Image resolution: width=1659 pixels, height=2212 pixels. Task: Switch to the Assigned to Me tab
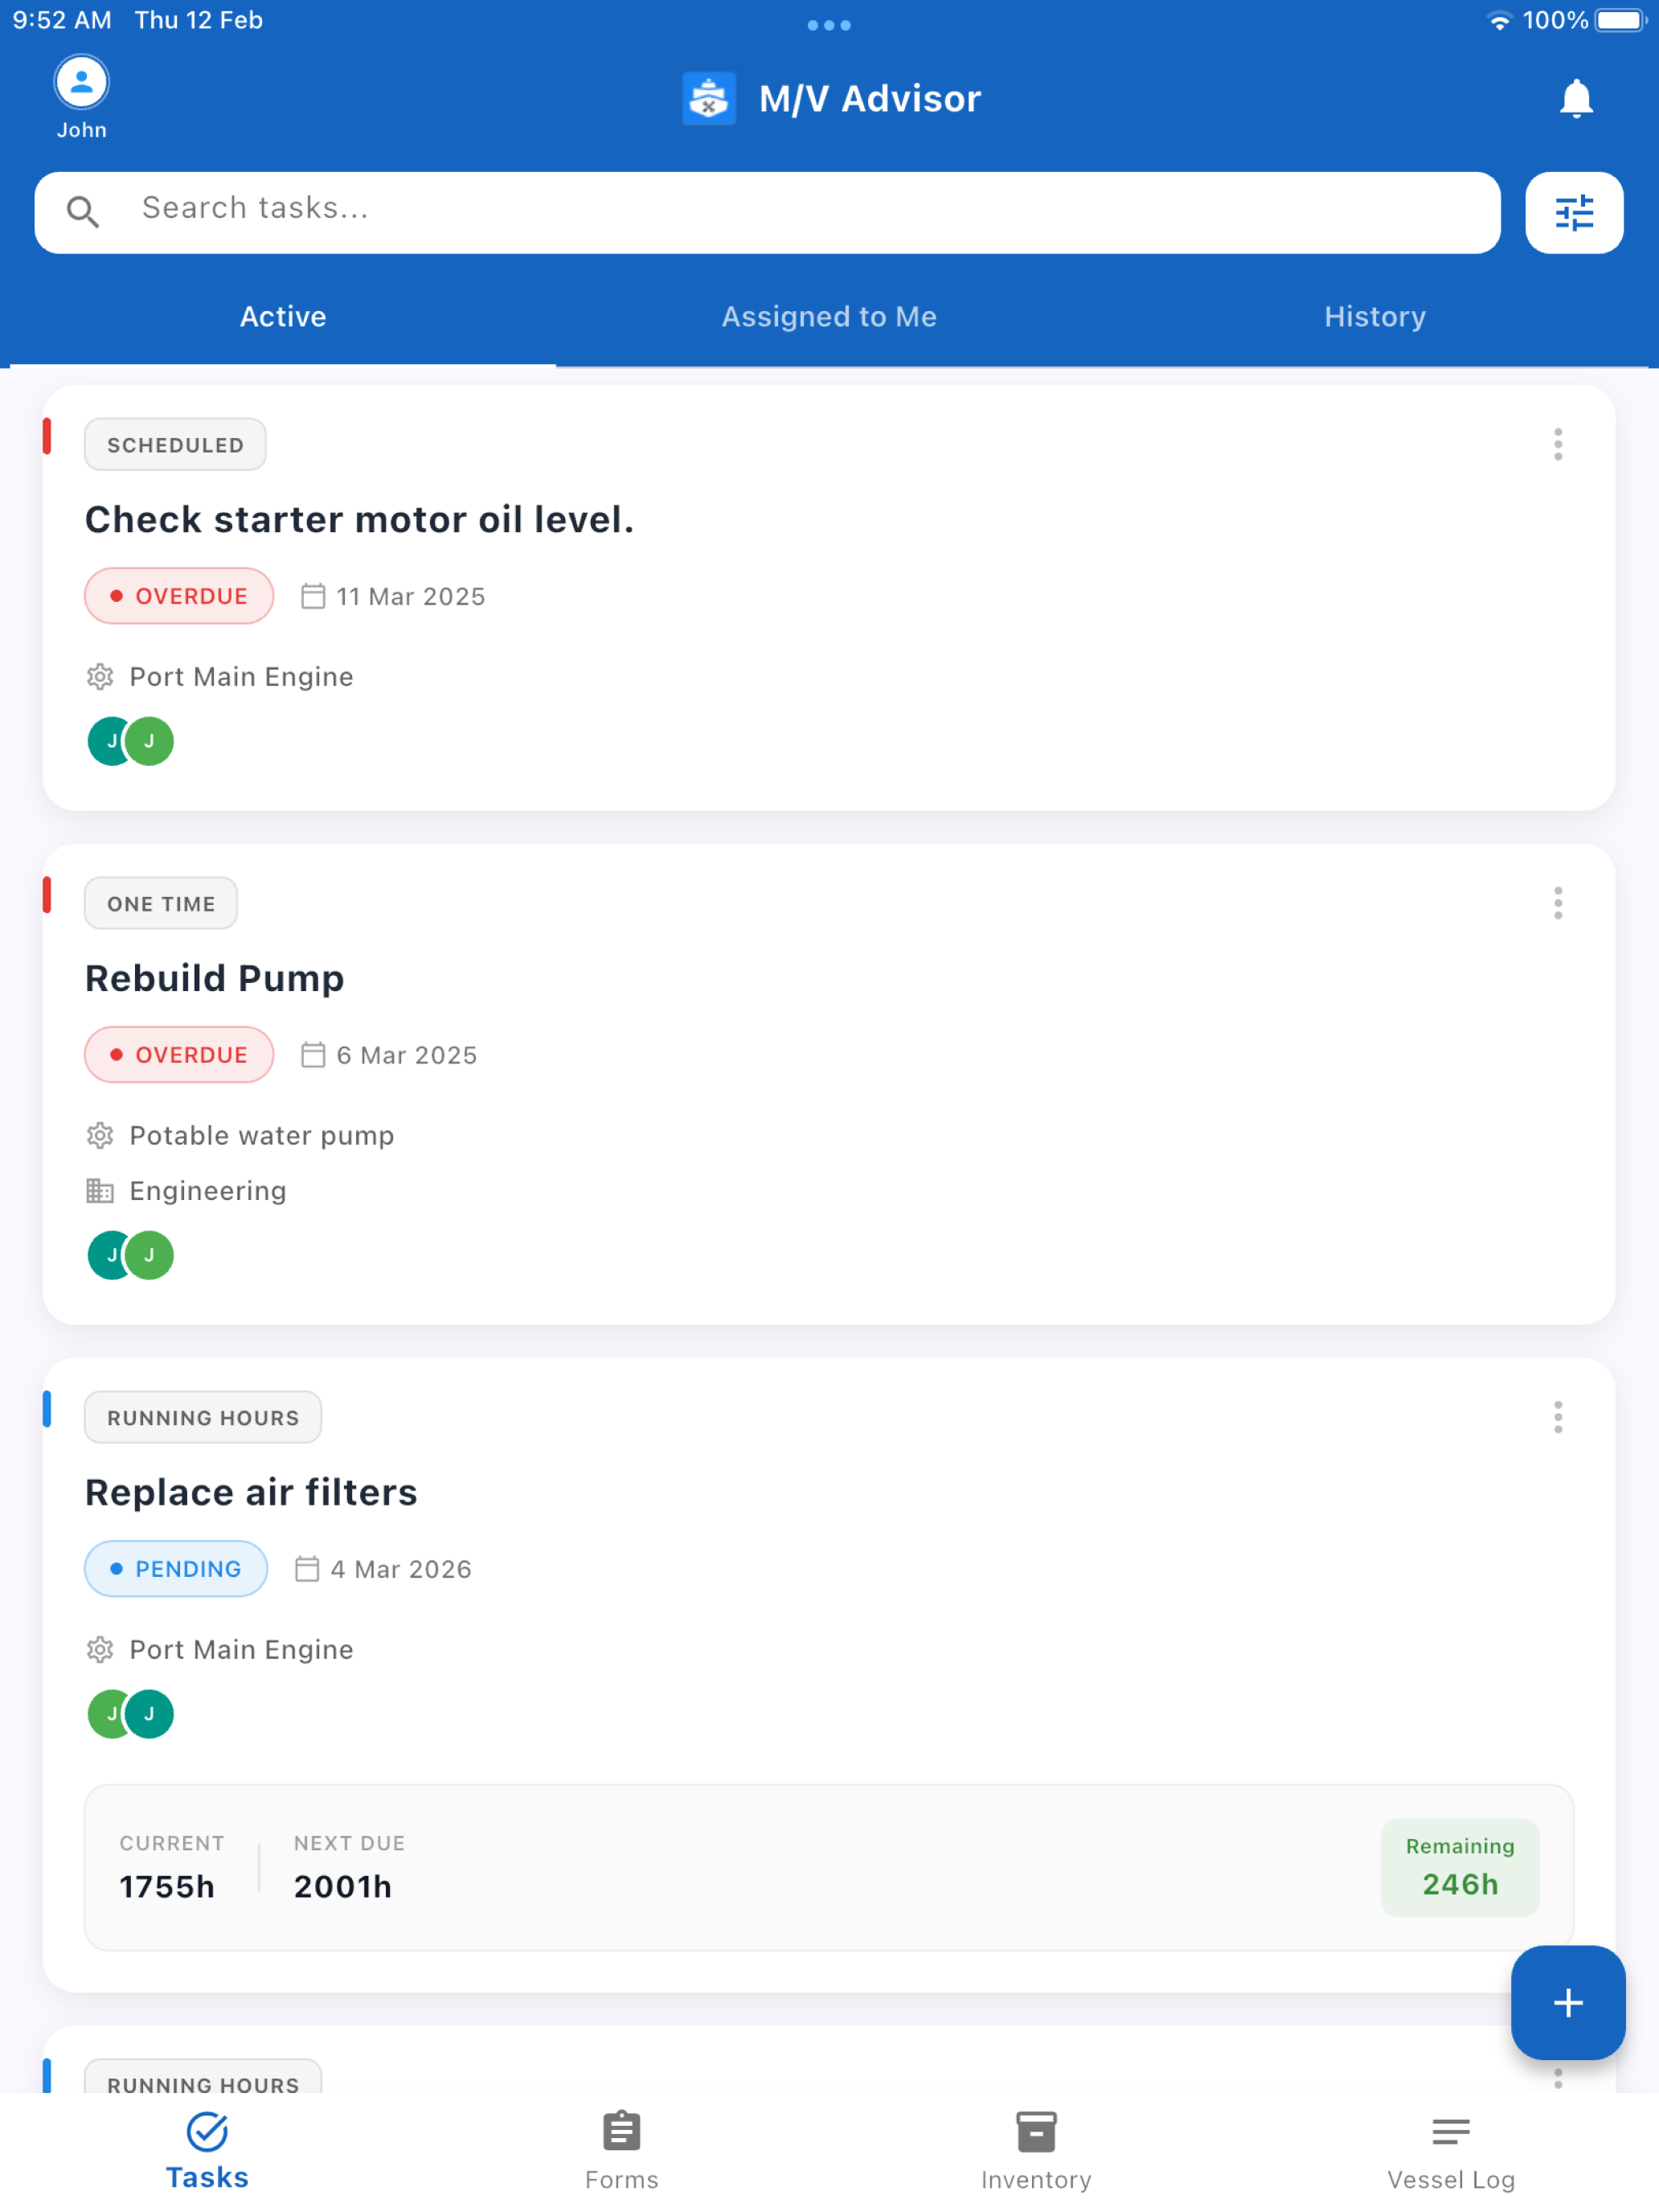click(829, 317)
